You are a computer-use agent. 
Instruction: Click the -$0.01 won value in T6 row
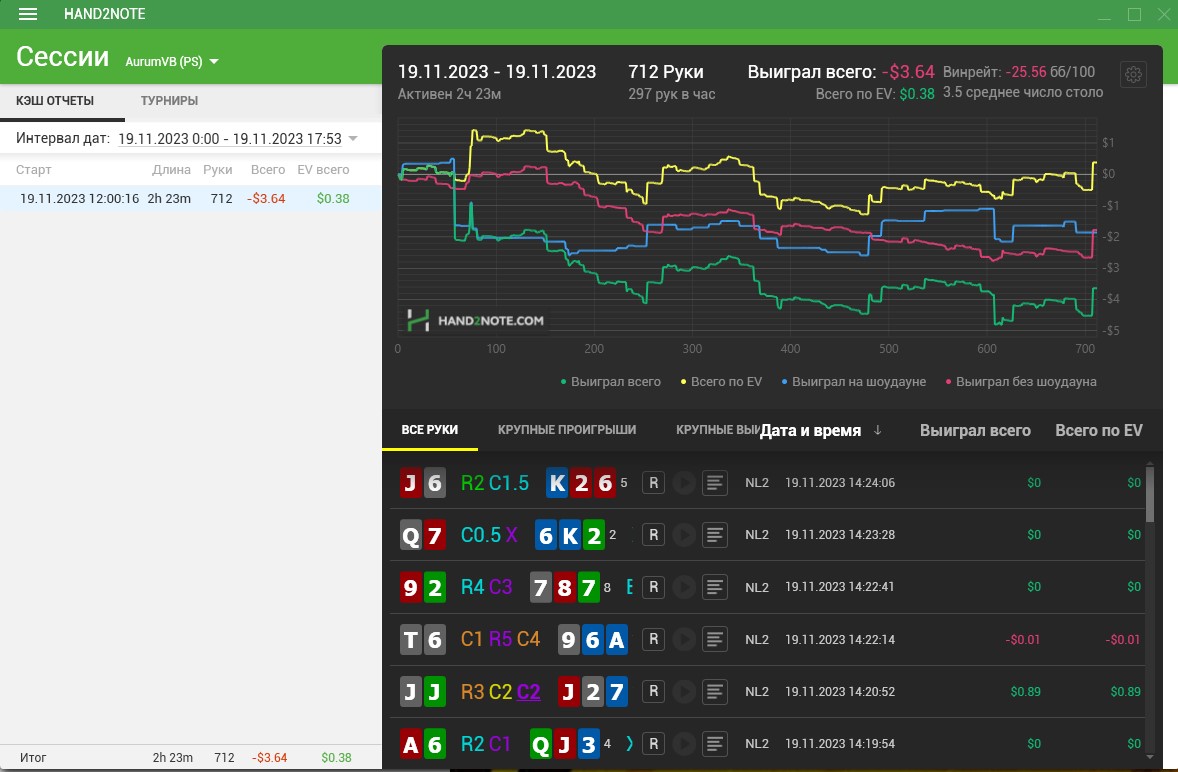(x=1023, y=639)
